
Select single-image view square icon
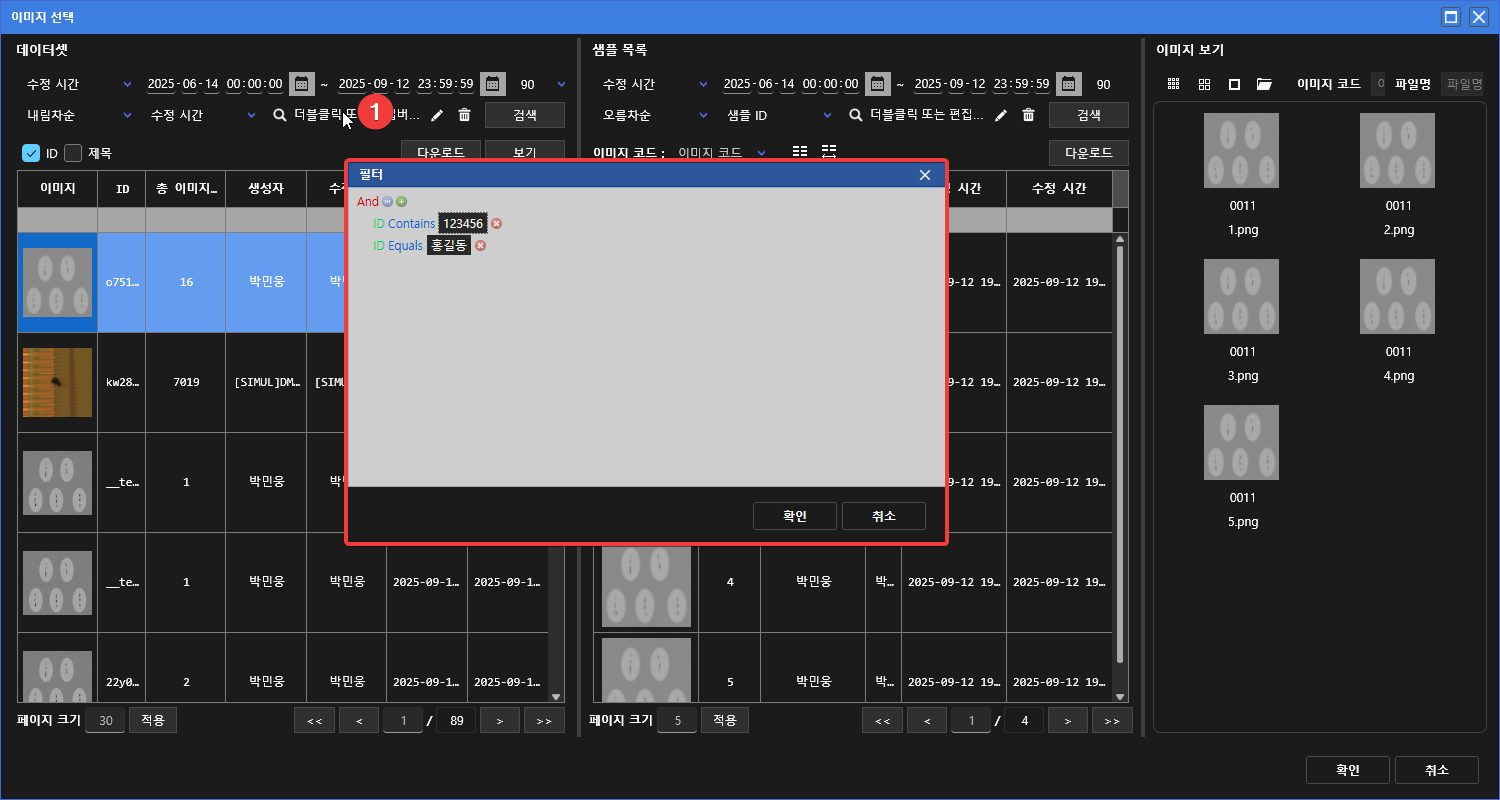point(1234,85)
